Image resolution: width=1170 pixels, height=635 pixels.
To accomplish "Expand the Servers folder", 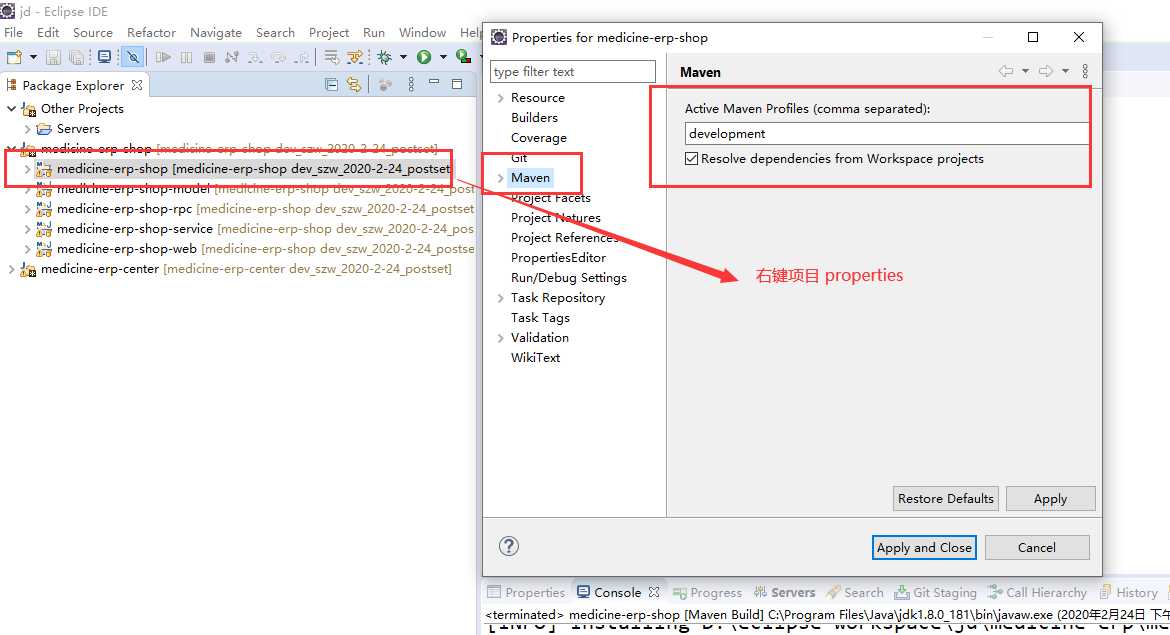I will [x=28, y=128].
